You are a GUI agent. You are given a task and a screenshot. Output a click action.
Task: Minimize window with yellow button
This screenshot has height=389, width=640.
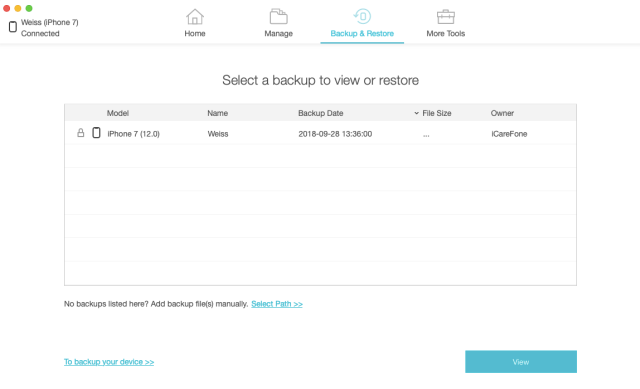click(18, 8)
